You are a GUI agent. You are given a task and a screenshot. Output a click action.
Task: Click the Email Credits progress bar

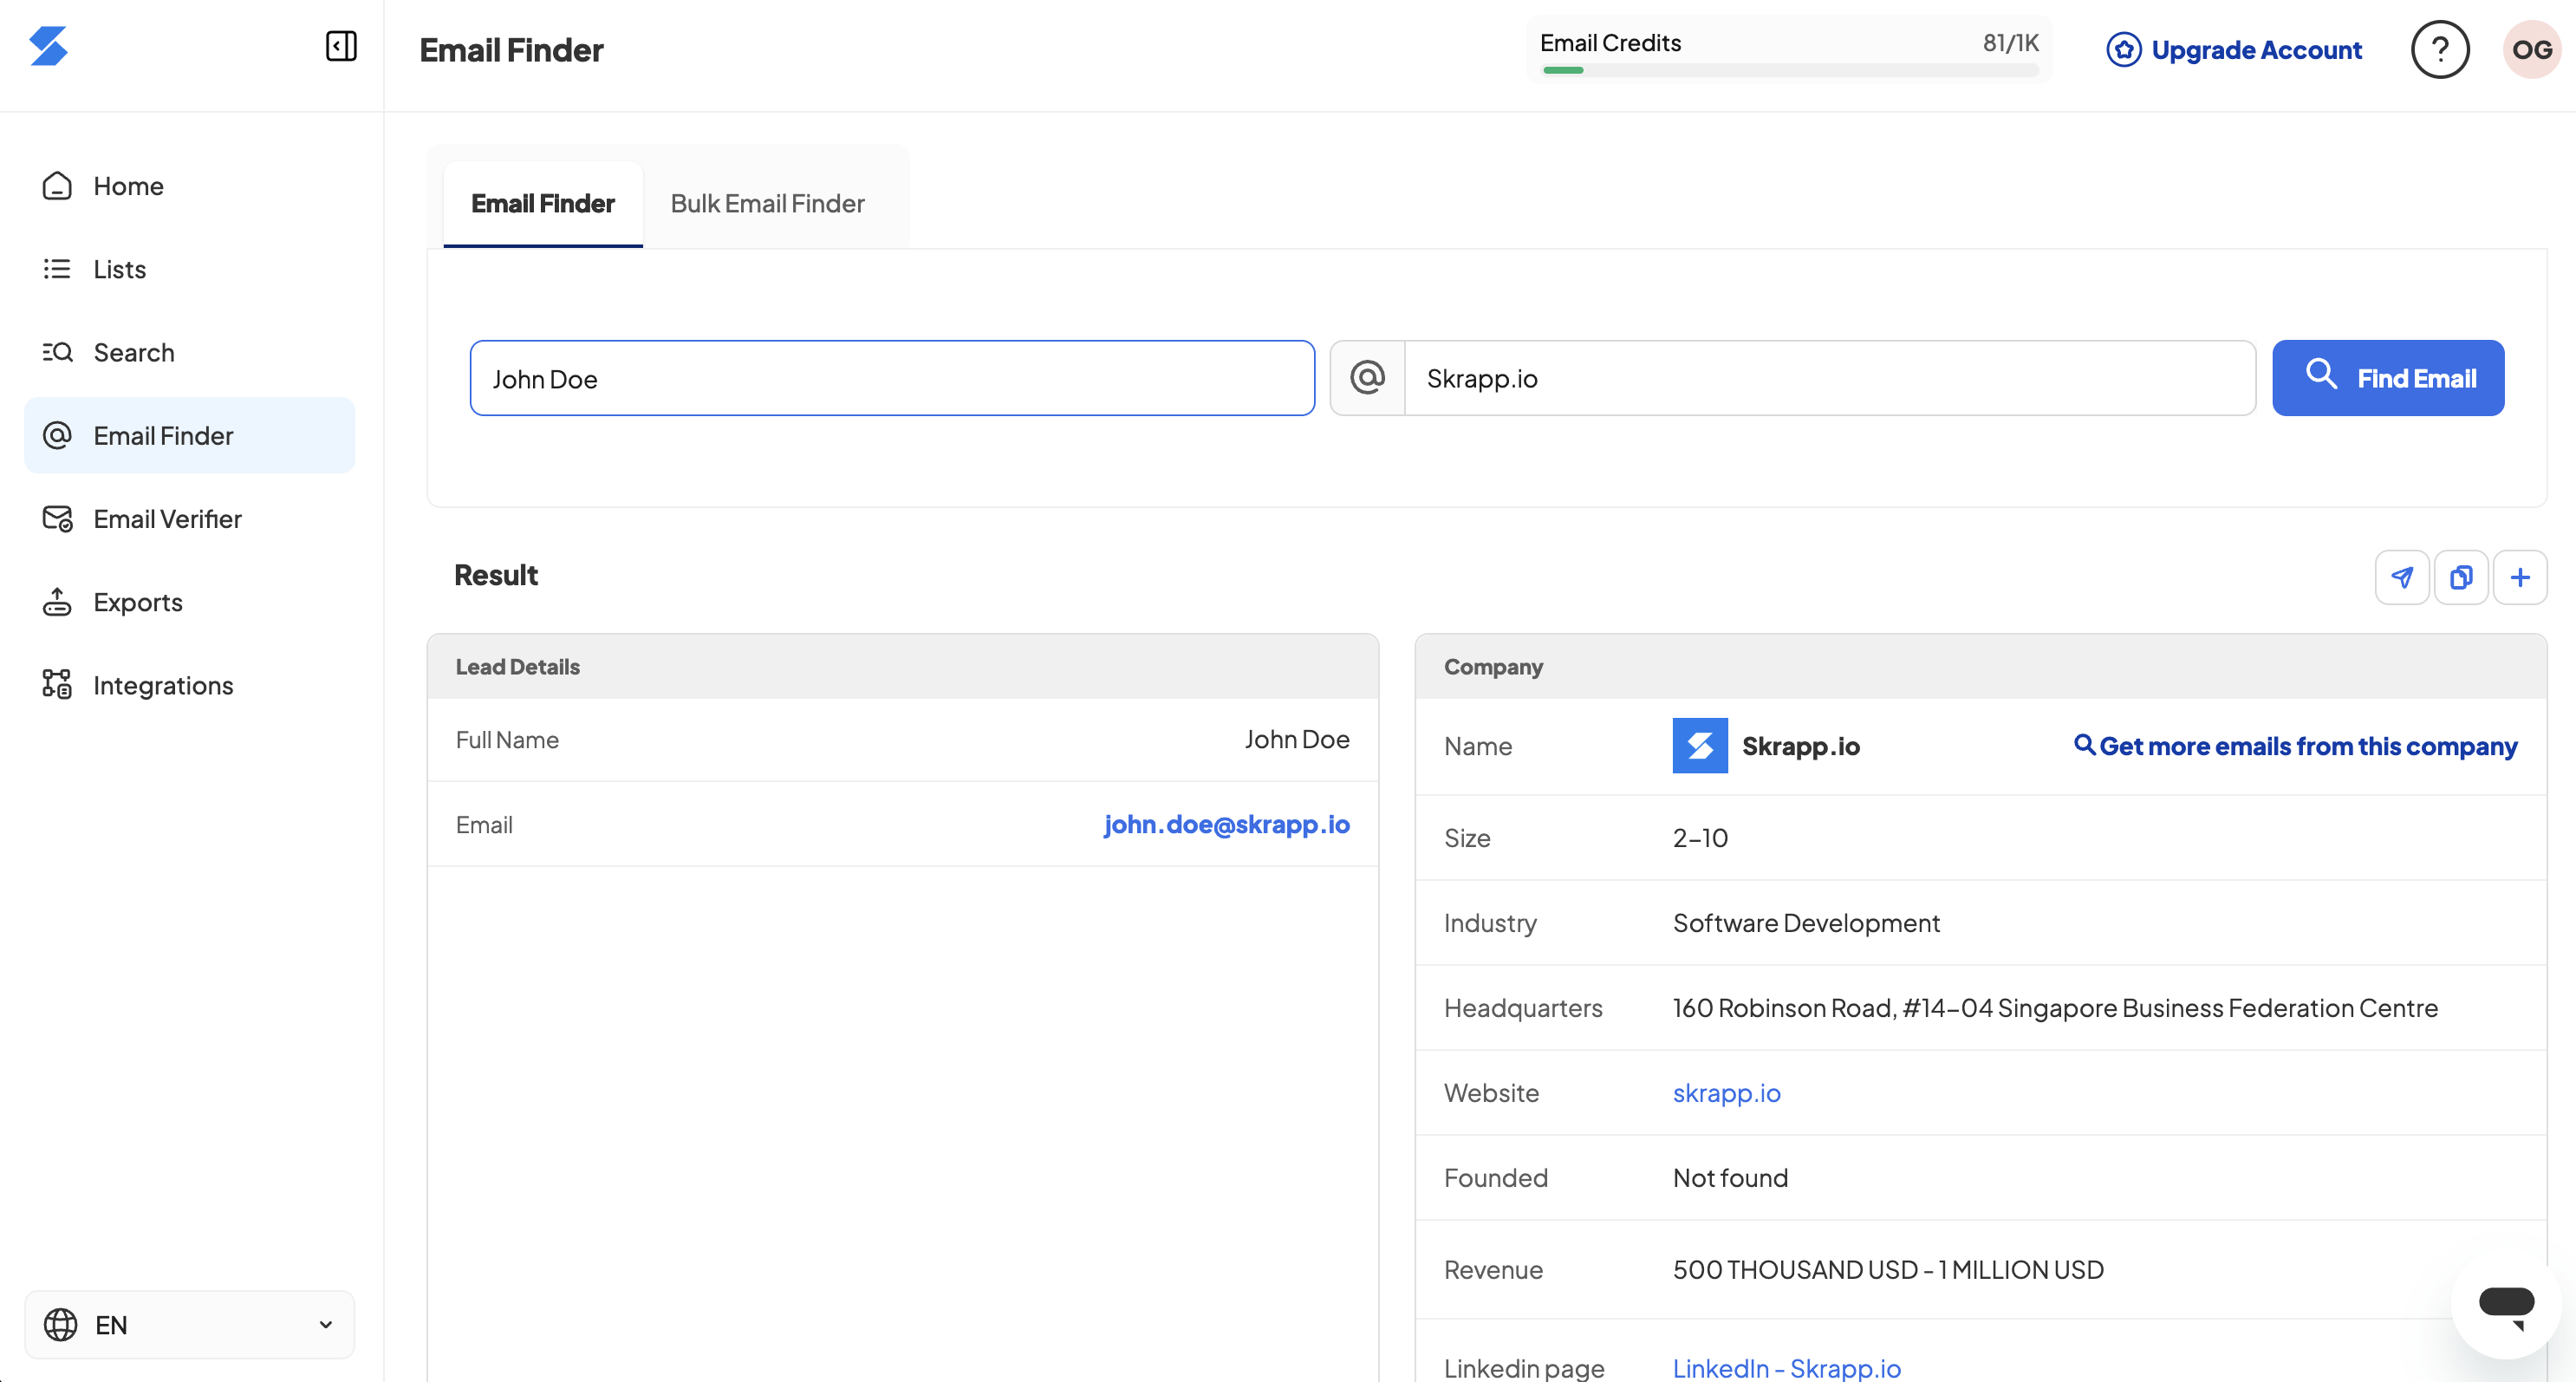[1790, 70]
